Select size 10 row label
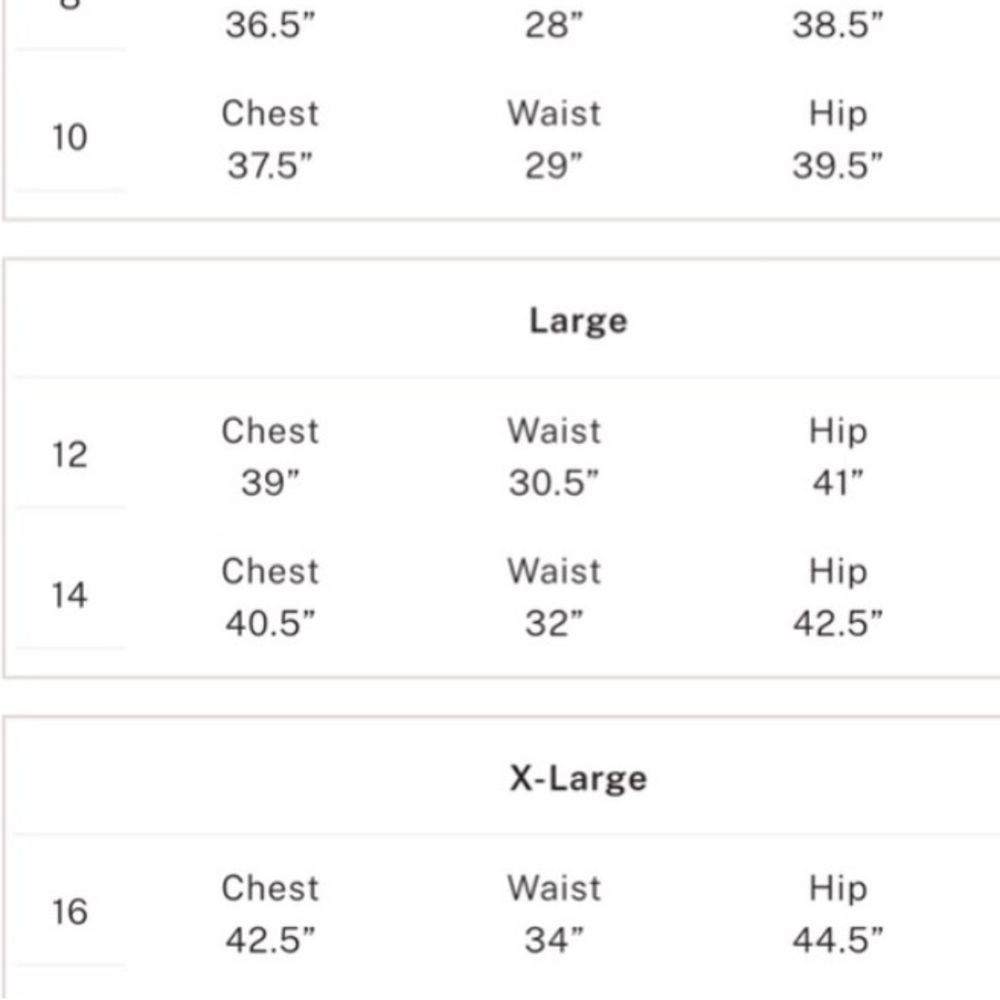1000x1000 pixels. pyautogui.click(x=70, y=137)
